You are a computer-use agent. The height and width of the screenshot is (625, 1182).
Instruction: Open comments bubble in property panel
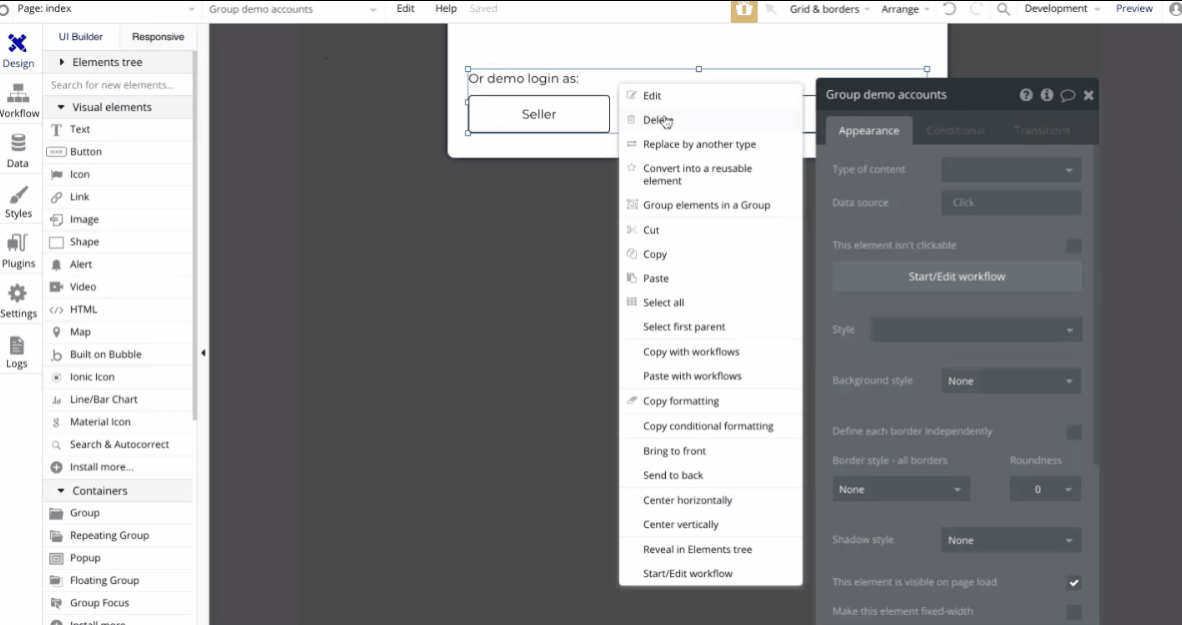tap(1067, 95)
